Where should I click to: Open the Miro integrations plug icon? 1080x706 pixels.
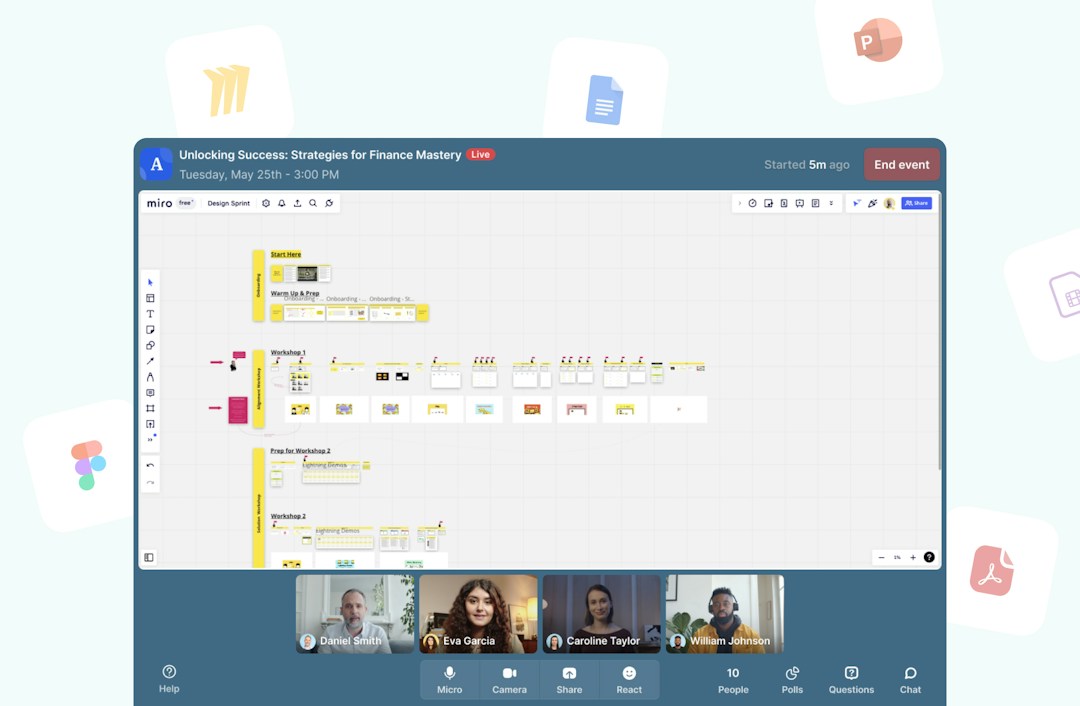[329, 203]
